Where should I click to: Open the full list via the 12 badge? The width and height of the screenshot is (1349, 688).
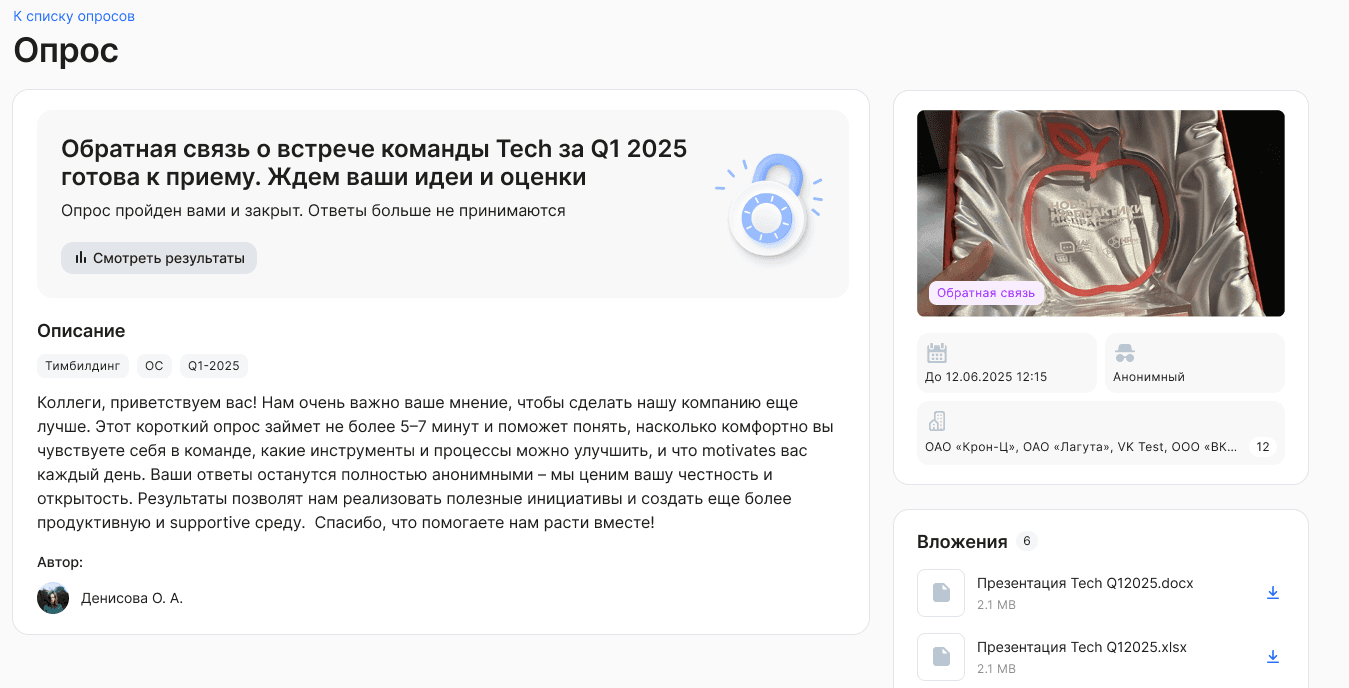(1263, 446)
